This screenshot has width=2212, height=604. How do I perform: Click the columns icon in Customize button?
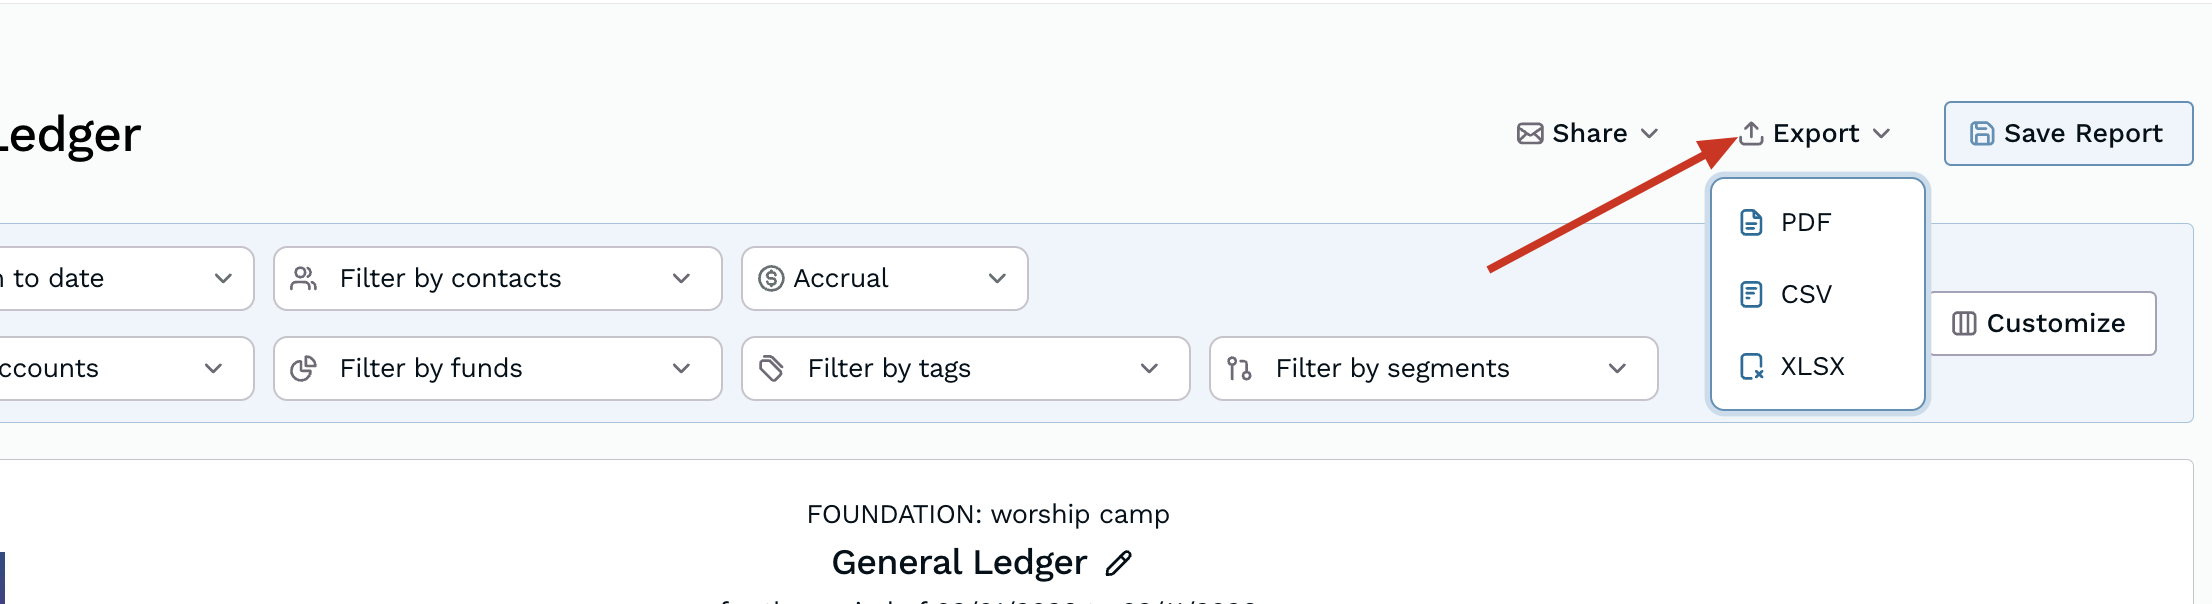click(x=1964, y=323)
